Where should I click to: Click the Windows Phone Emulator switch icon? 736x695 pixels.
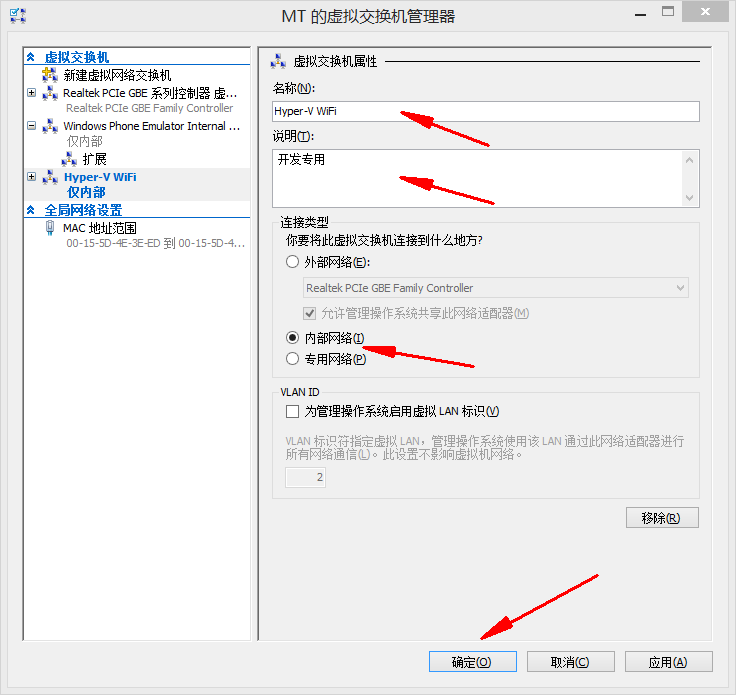[50, 126]
